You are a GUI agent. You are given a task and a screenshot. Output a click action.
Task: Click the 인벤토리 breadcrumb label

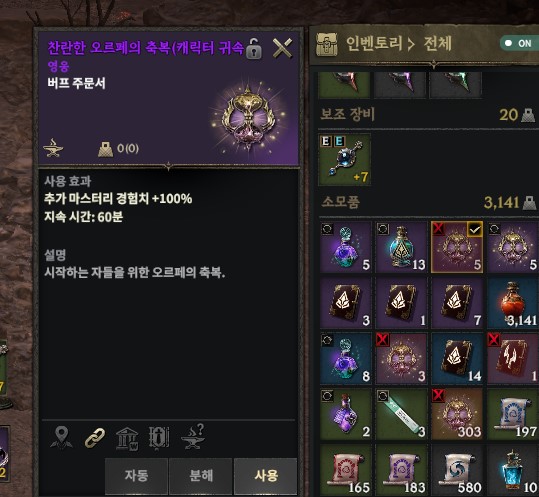coord(374,44)
